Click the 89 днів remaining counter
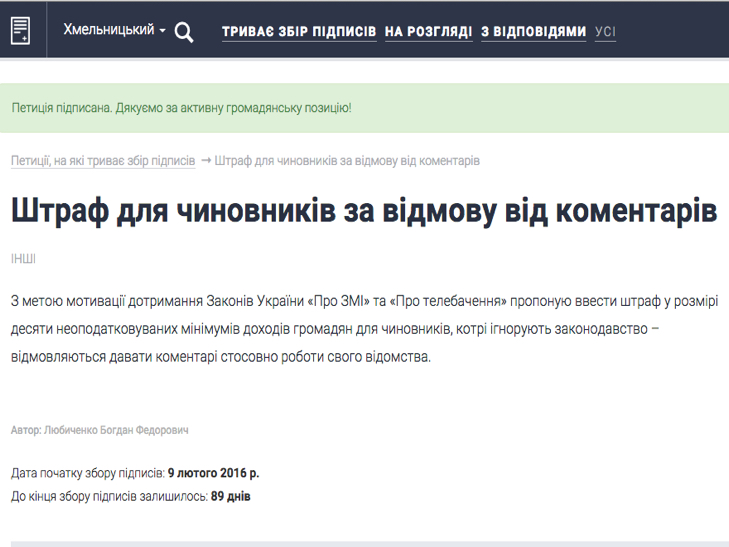 [x=231, y=495]
